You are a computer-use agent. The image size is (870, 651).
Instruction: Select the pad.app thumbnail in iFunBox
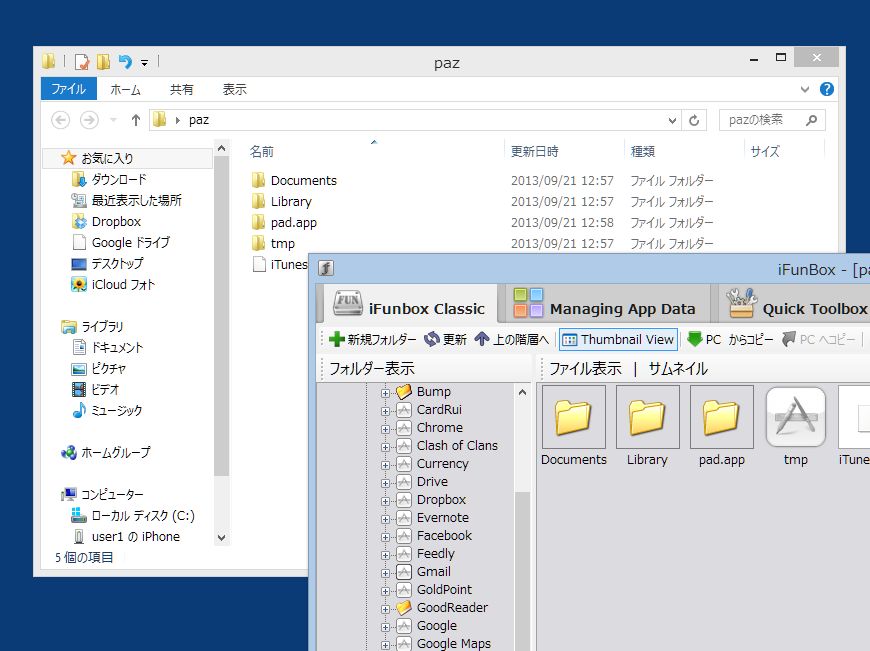click(x=721, y=426)
